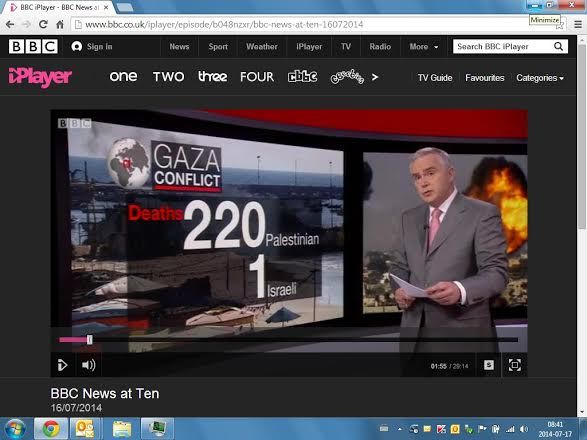Select the BBC One channel
The height and width of the screenshot is (440, 587).
pyautogui.click(x=123, y=77)
